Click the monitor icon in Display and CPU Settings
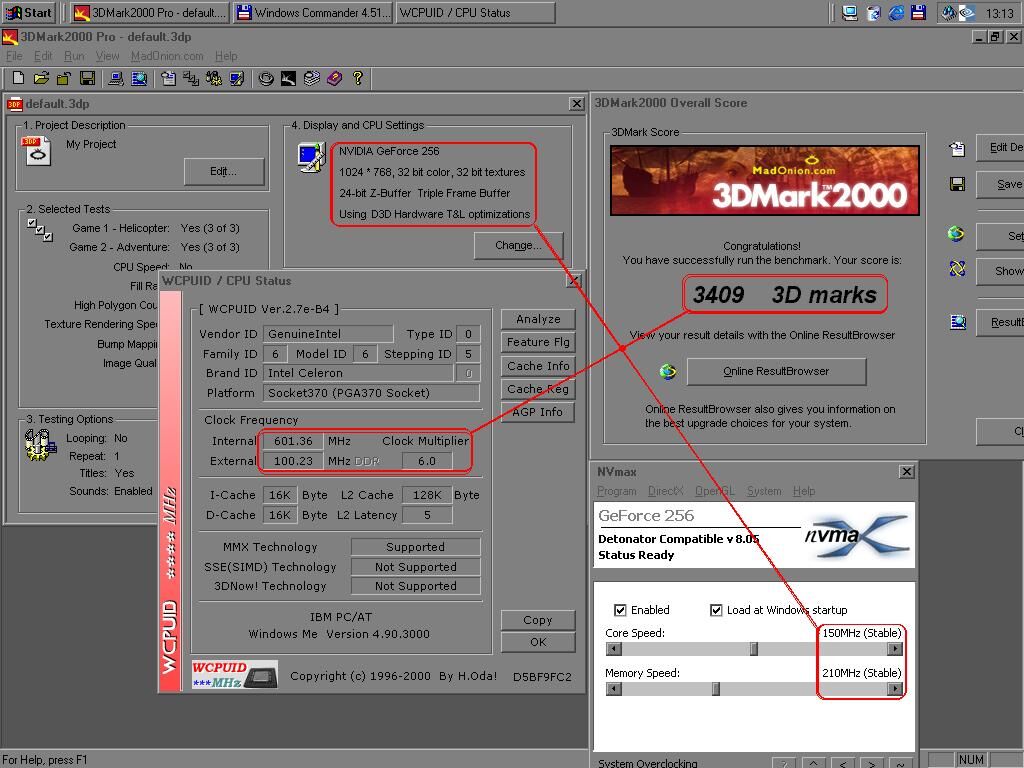1024x768 pixels. [312, 157]
